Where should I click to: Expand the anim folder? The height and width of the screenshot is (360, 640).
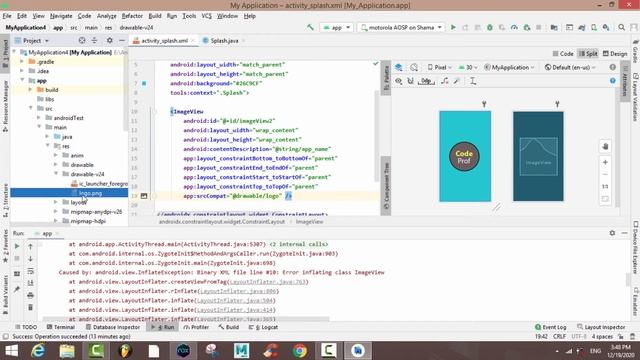(56, 155)
